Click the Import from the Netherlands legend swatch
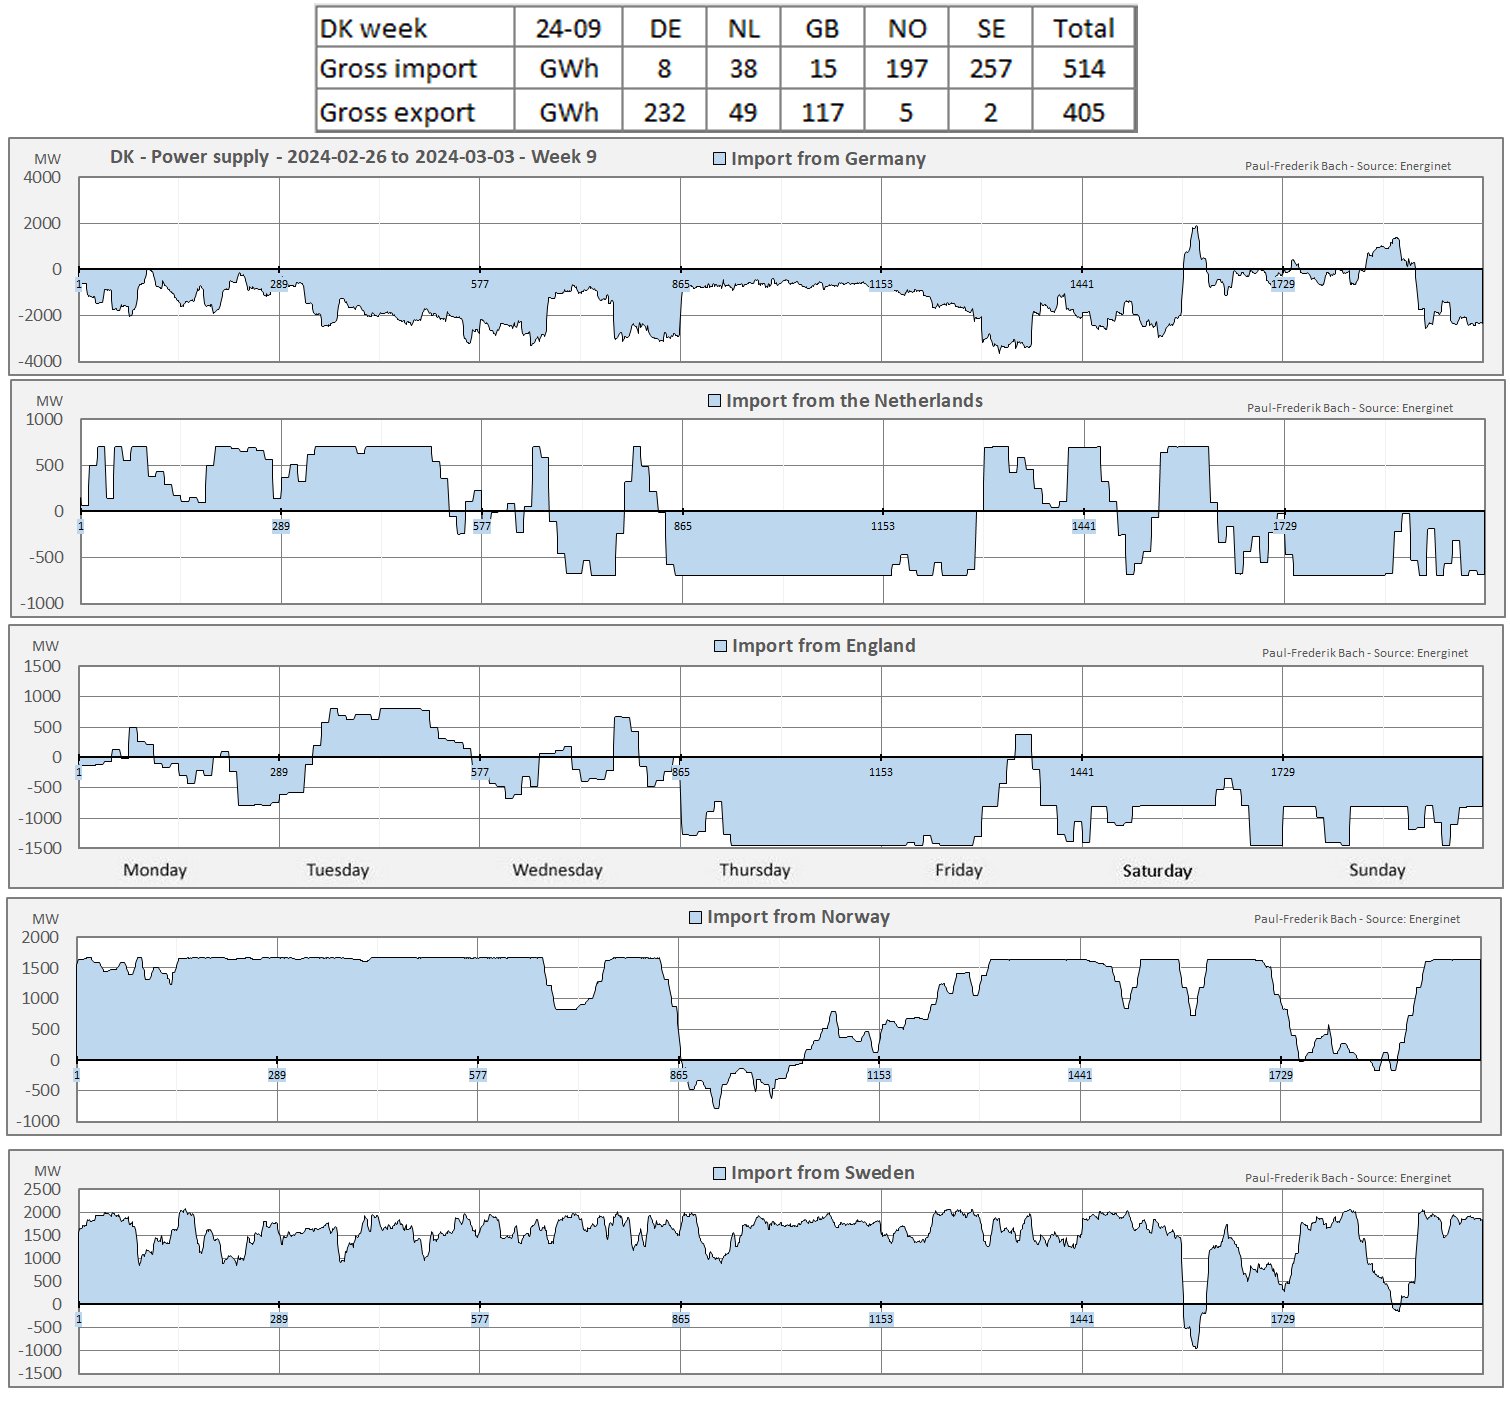 pyautogui.click(x=714, y=401)
